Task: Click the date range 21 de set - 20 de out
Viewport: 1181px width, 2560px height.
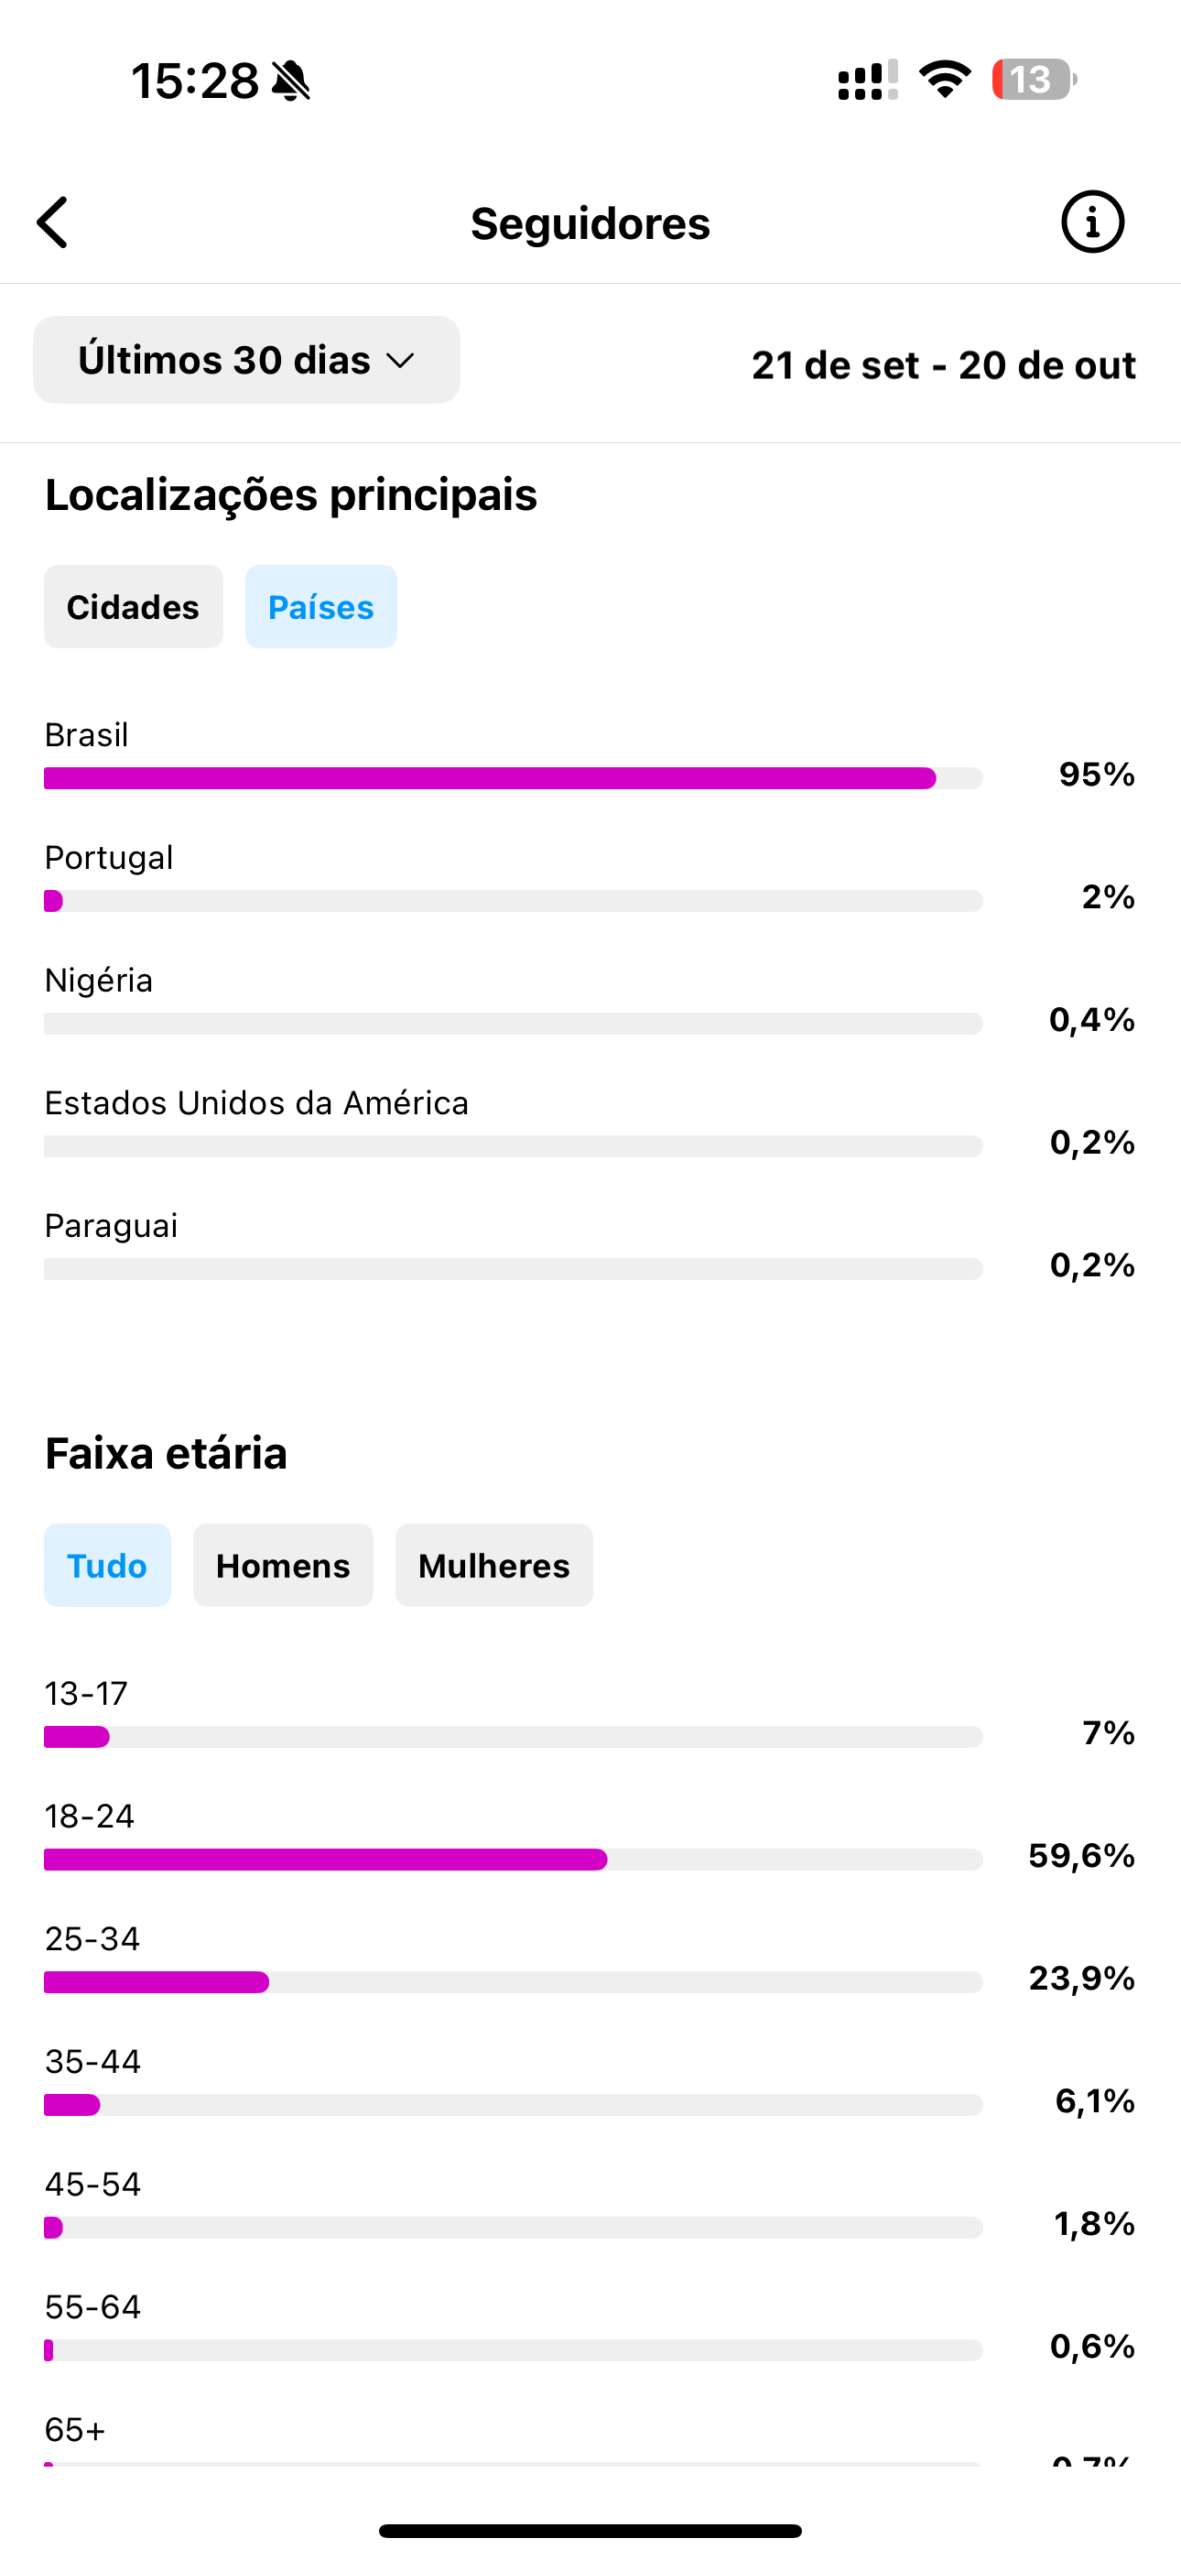Action: click(x=943, y=365)
